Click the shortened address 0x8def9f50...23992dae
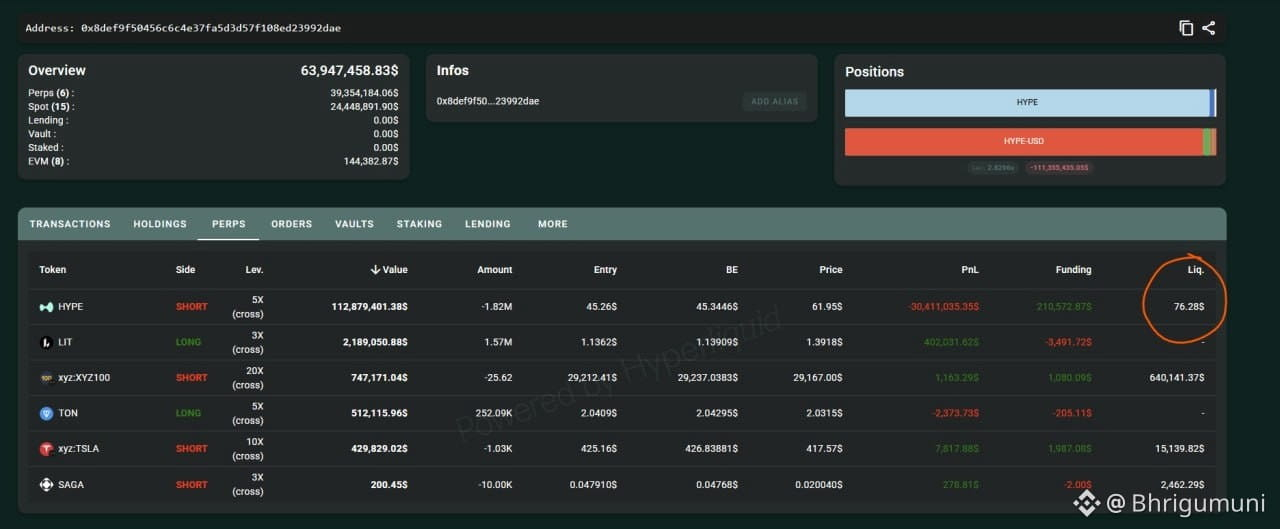 (x=488, y=101)
